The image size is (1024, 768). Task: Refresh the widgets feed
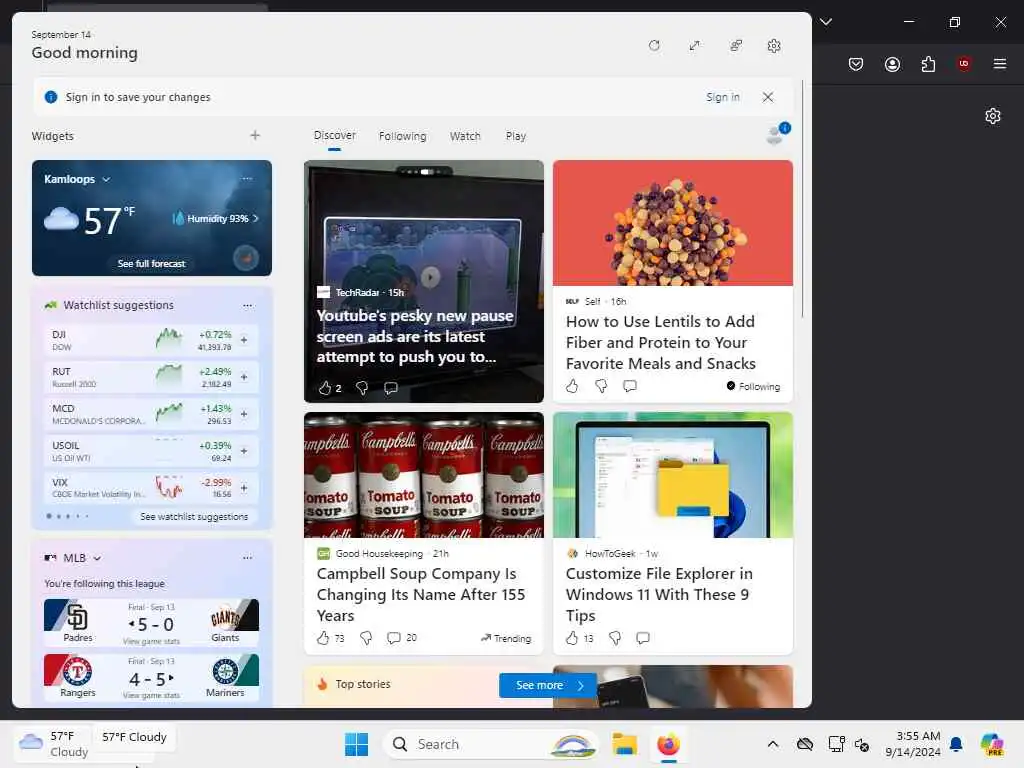654,46
